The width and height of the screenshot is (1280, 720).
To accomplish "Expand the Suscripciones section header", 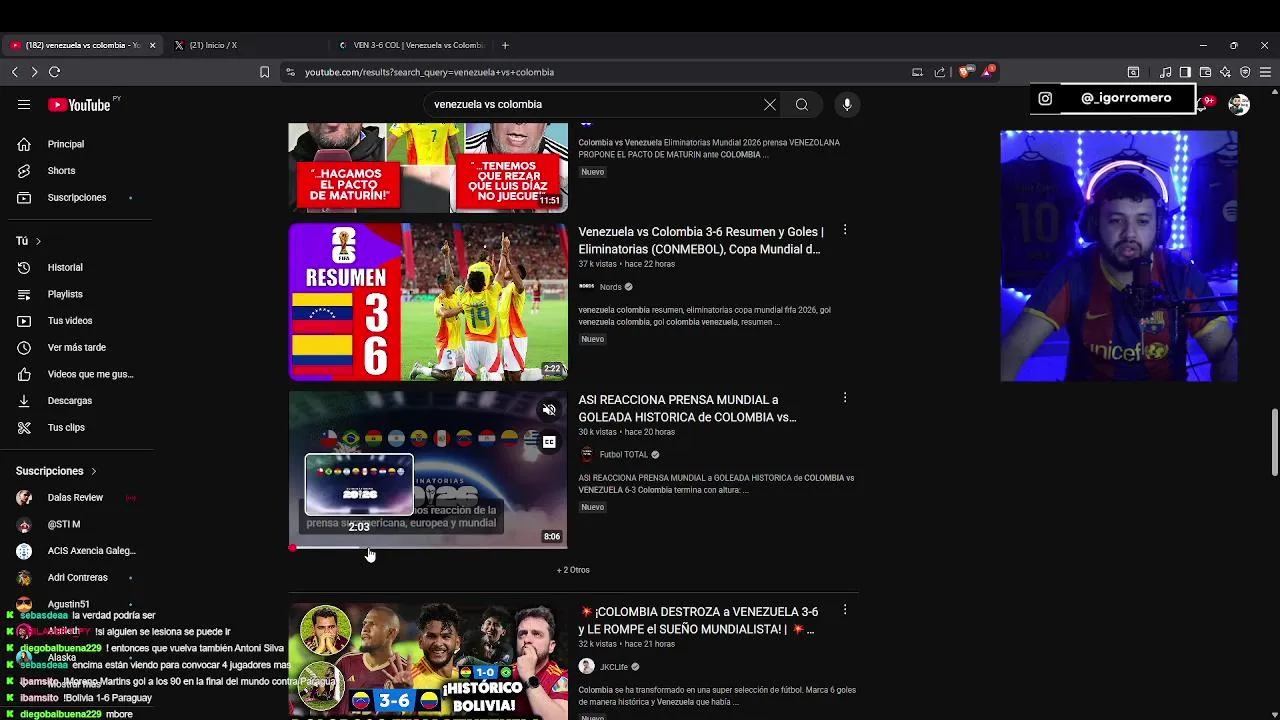I will pos(56,471).
